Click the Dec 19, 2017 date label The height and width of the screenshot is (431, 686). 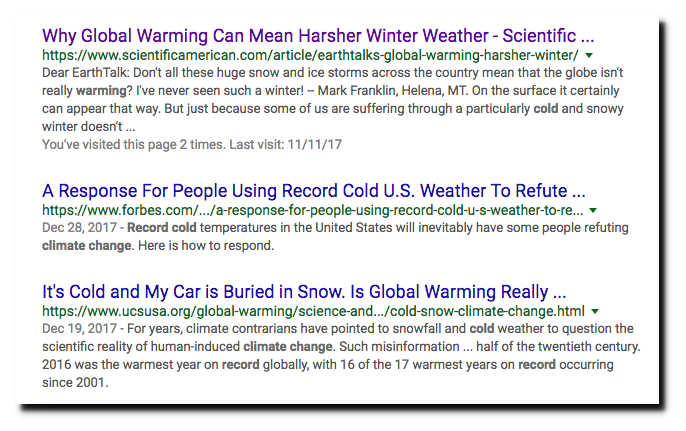coord(79,329)
